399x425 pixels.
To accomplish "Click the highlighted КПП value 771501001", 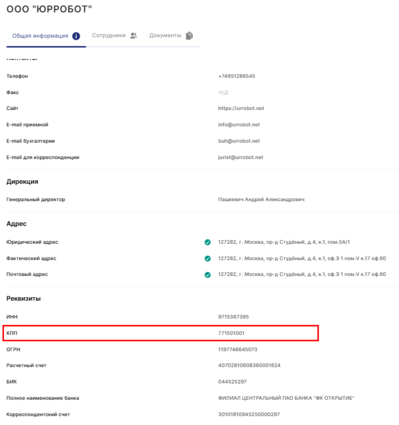I will click(x=231, y=333).
